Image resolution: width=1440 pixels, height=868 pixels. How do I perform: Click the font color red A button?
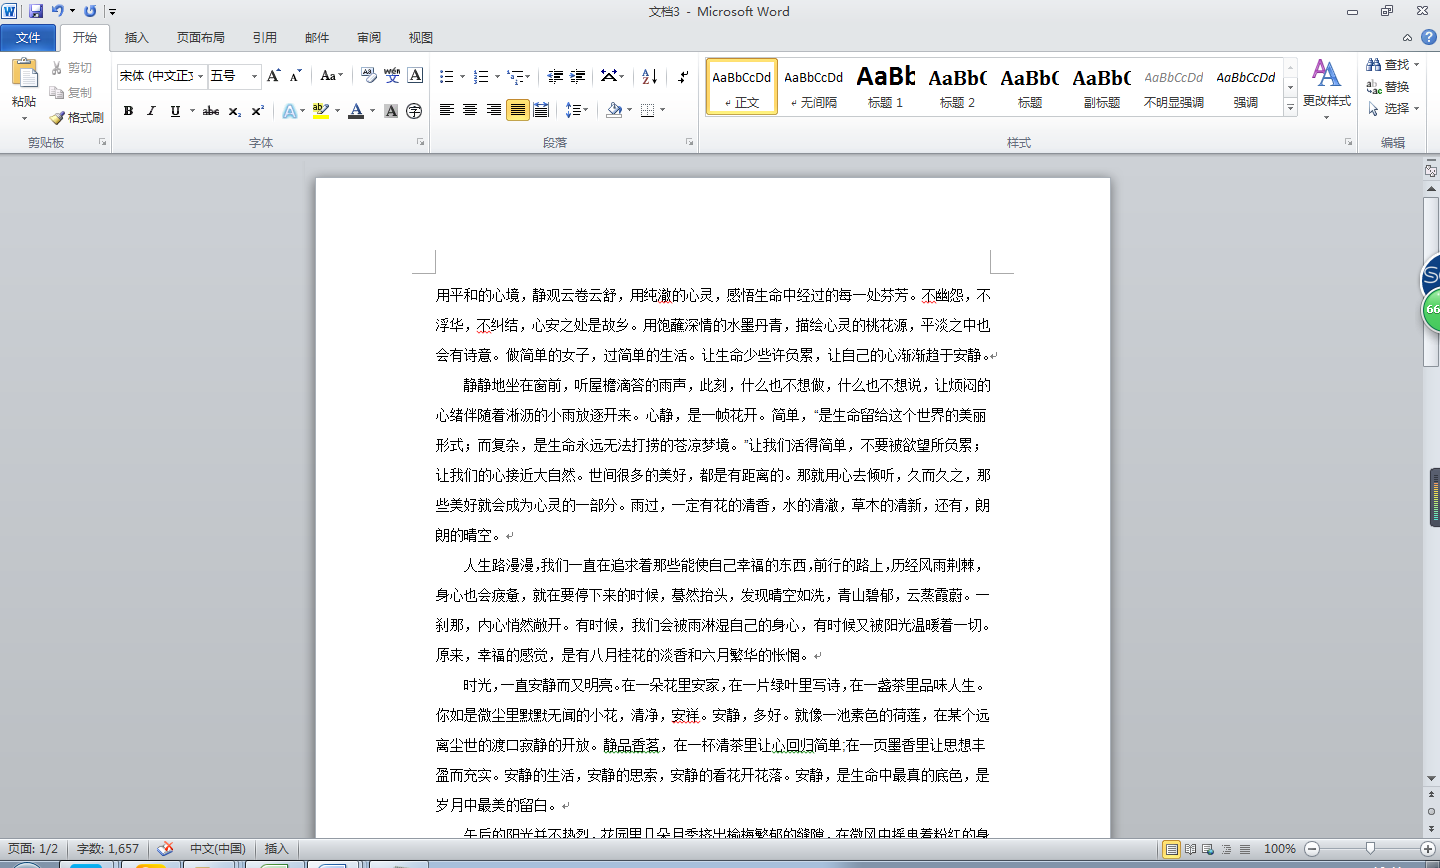click(356, 111)
